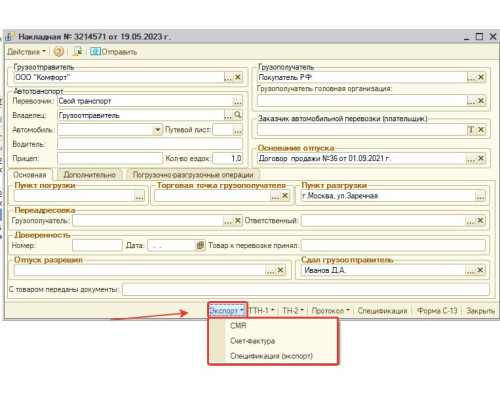
Task: Expand the Автомобиль dropdown arrow
Action: (x=157, y=130)
